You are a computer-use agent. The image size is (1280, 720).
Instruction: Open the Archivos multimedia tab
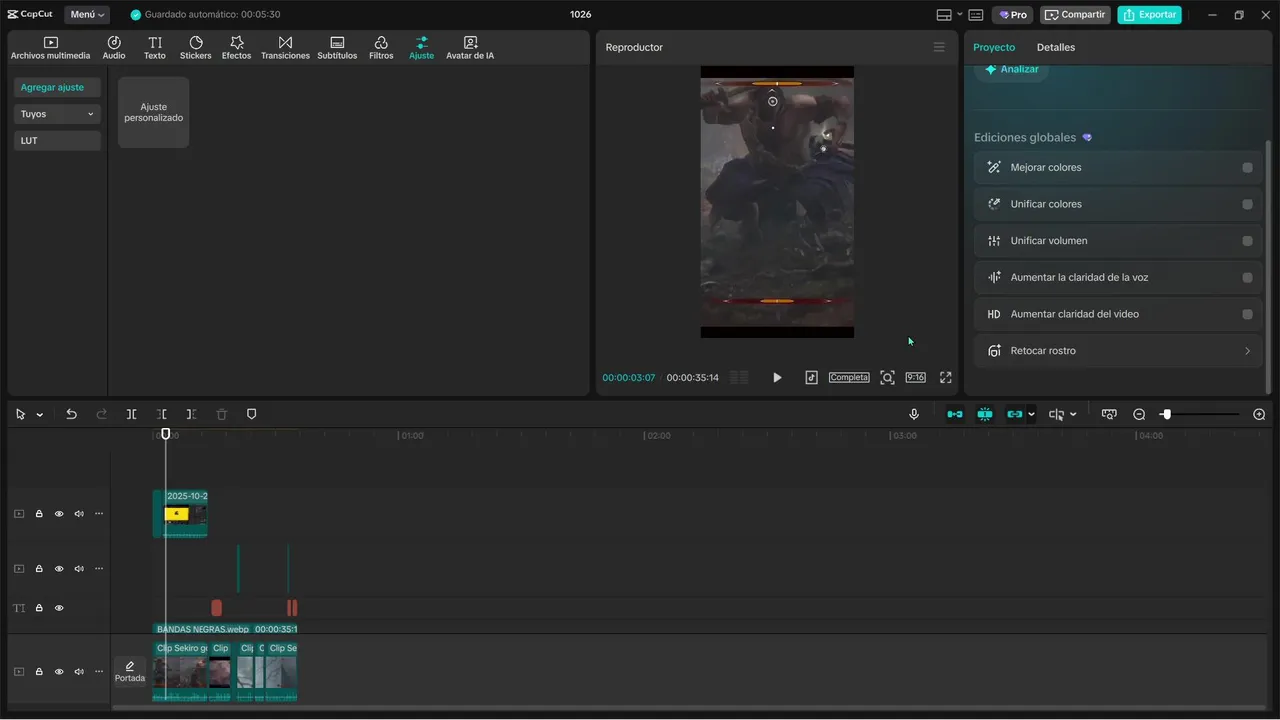[x=50, y=48]
